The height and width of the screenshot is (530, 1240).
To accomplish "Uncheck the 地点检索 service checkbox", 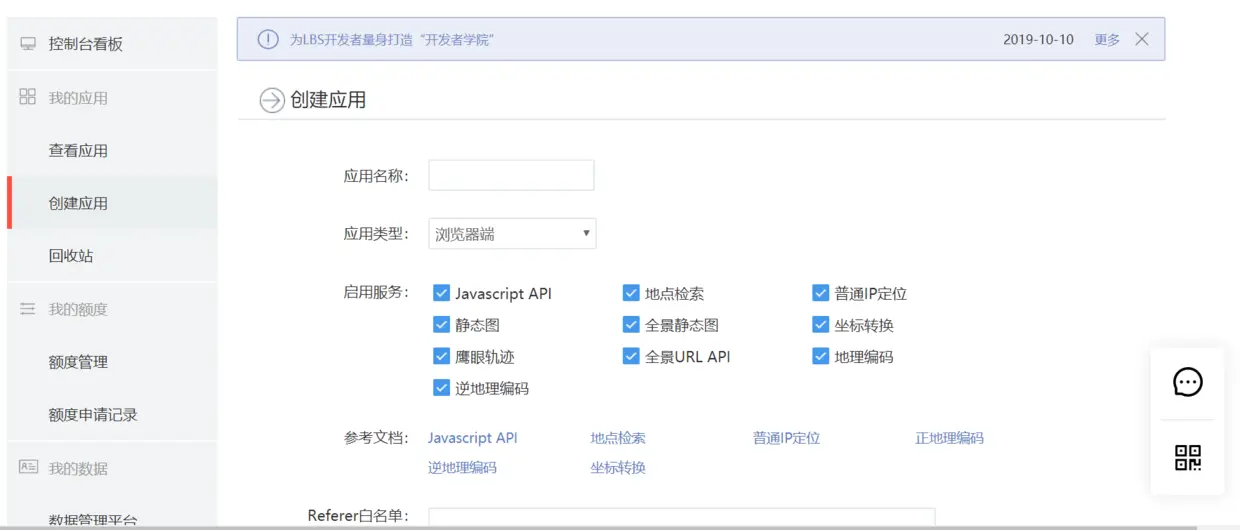I will 631,293.
